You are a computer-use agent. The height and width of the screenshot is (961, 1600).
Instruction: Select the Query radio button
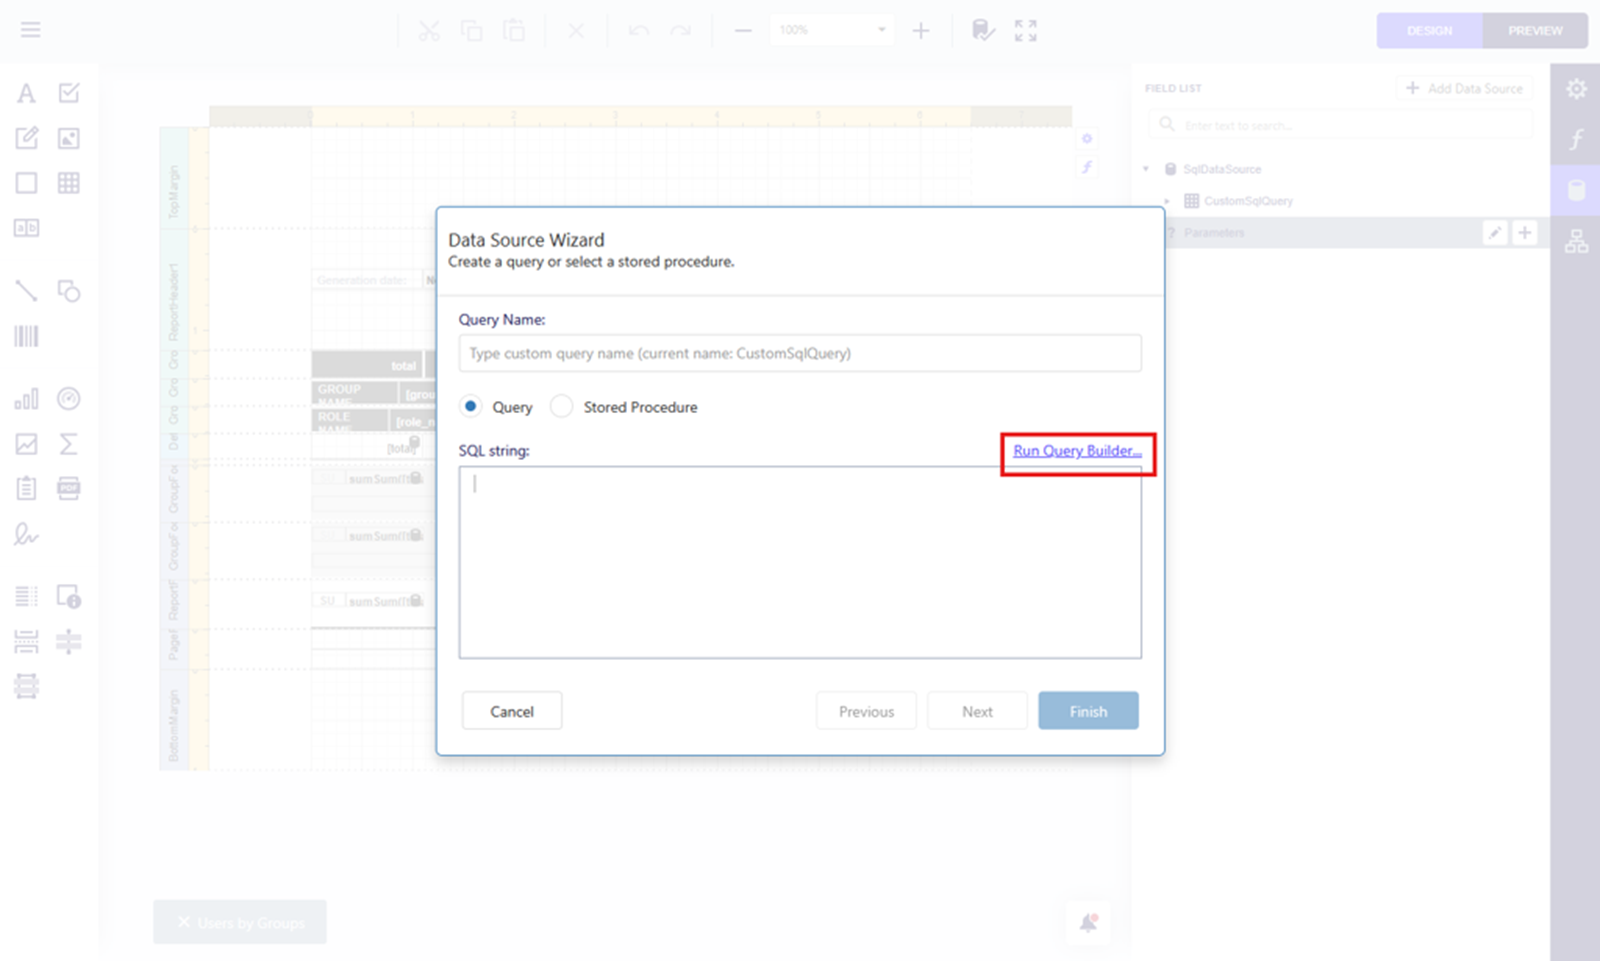[470, 406]
